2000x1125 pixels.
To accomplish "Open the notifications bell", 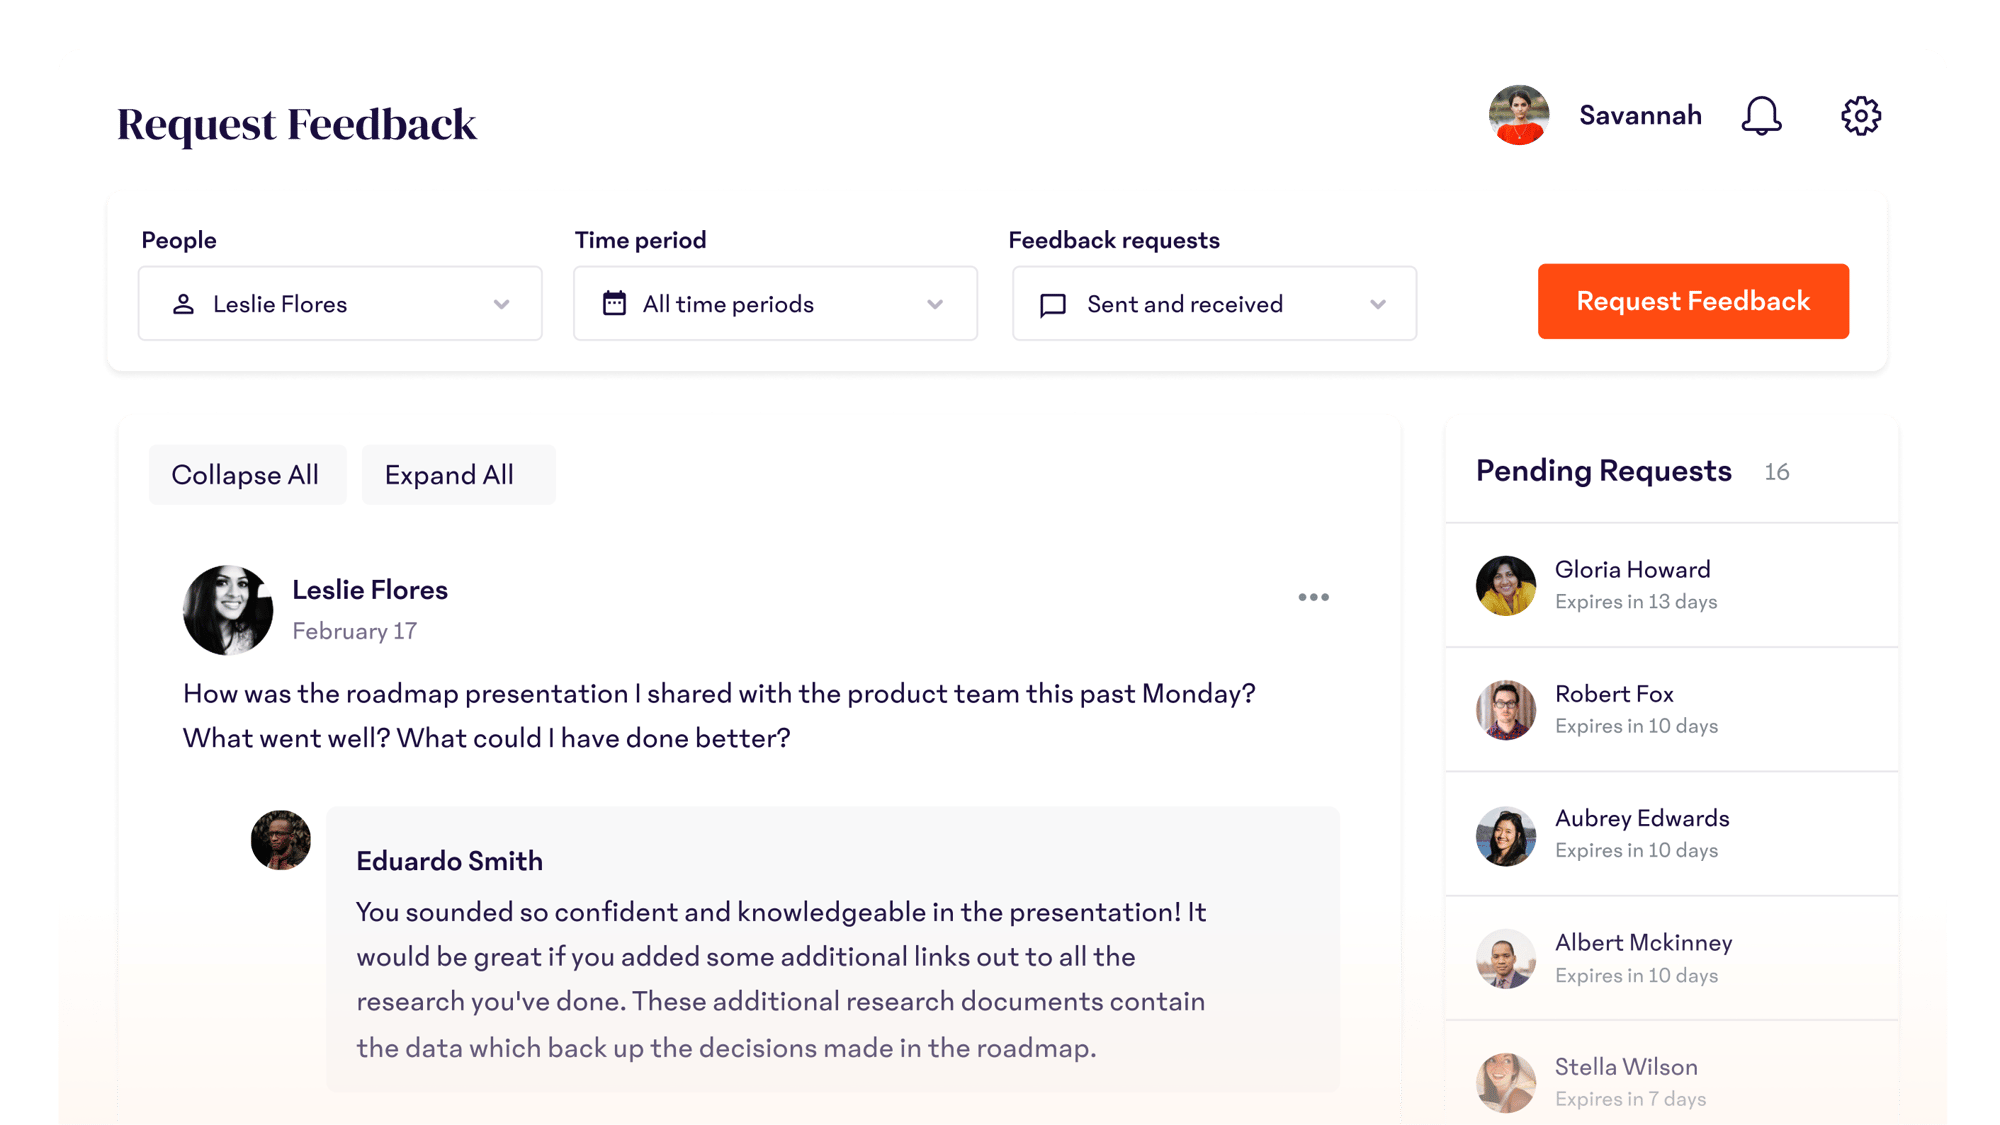I will click(1762, 116).
